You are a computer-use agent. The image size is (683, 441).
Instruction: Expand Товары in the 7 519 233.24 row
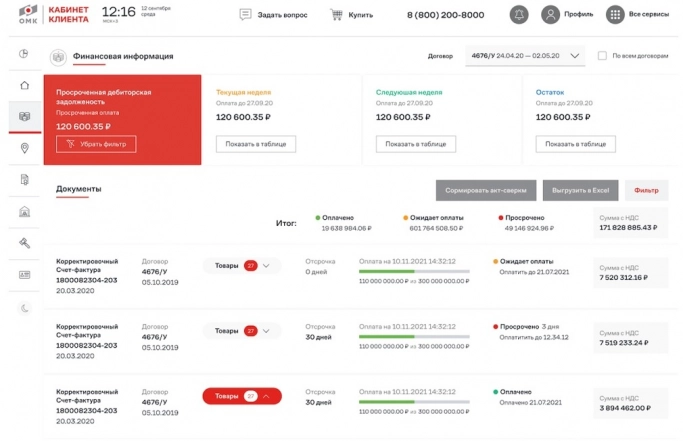click(242, 331)
